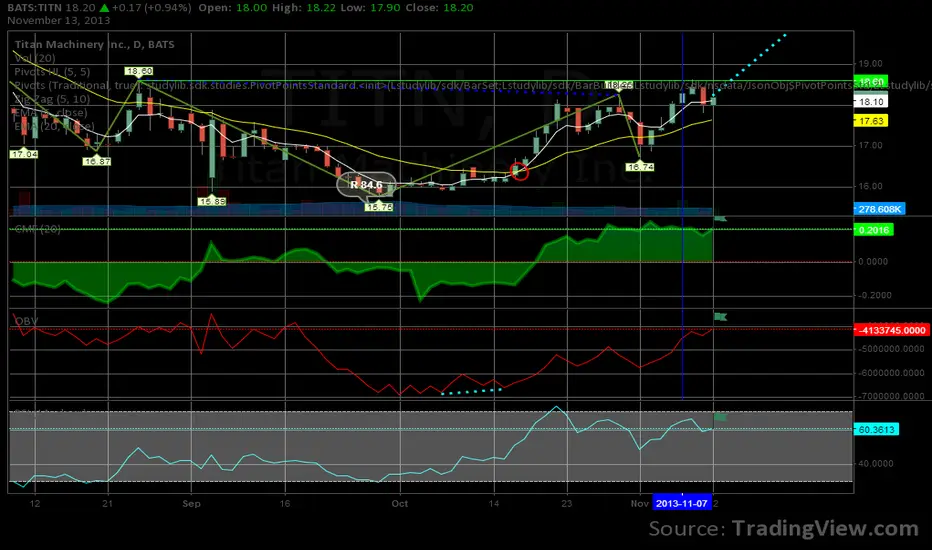Click the green 18.60 price axis tag

click(x=871, y=81)
